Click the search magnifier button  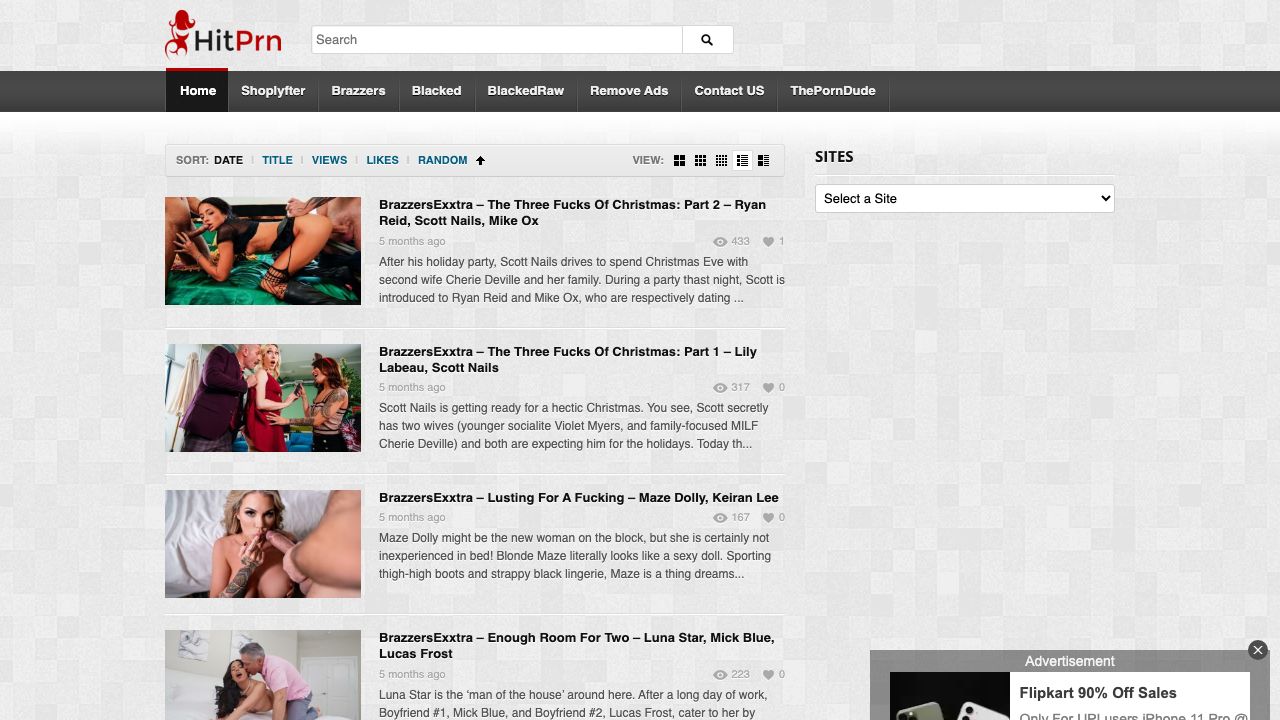(707, 40)
